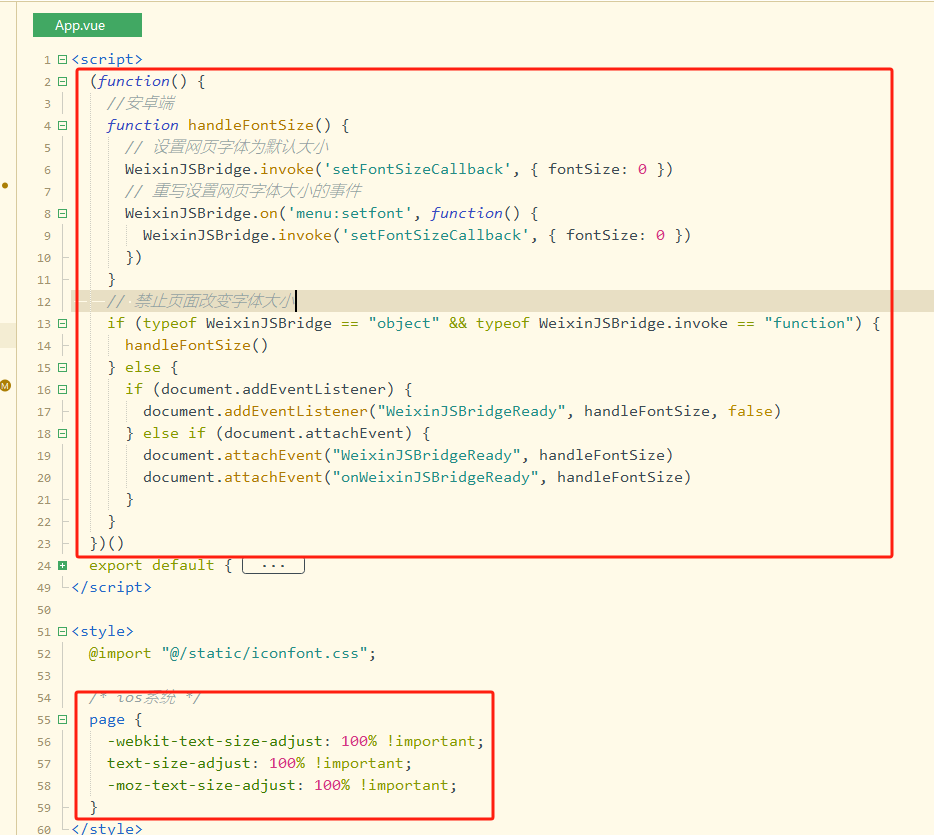Screen dimensions: 934x835
Task: Click the 'page' selector on line 55
Action: point(107,720)
